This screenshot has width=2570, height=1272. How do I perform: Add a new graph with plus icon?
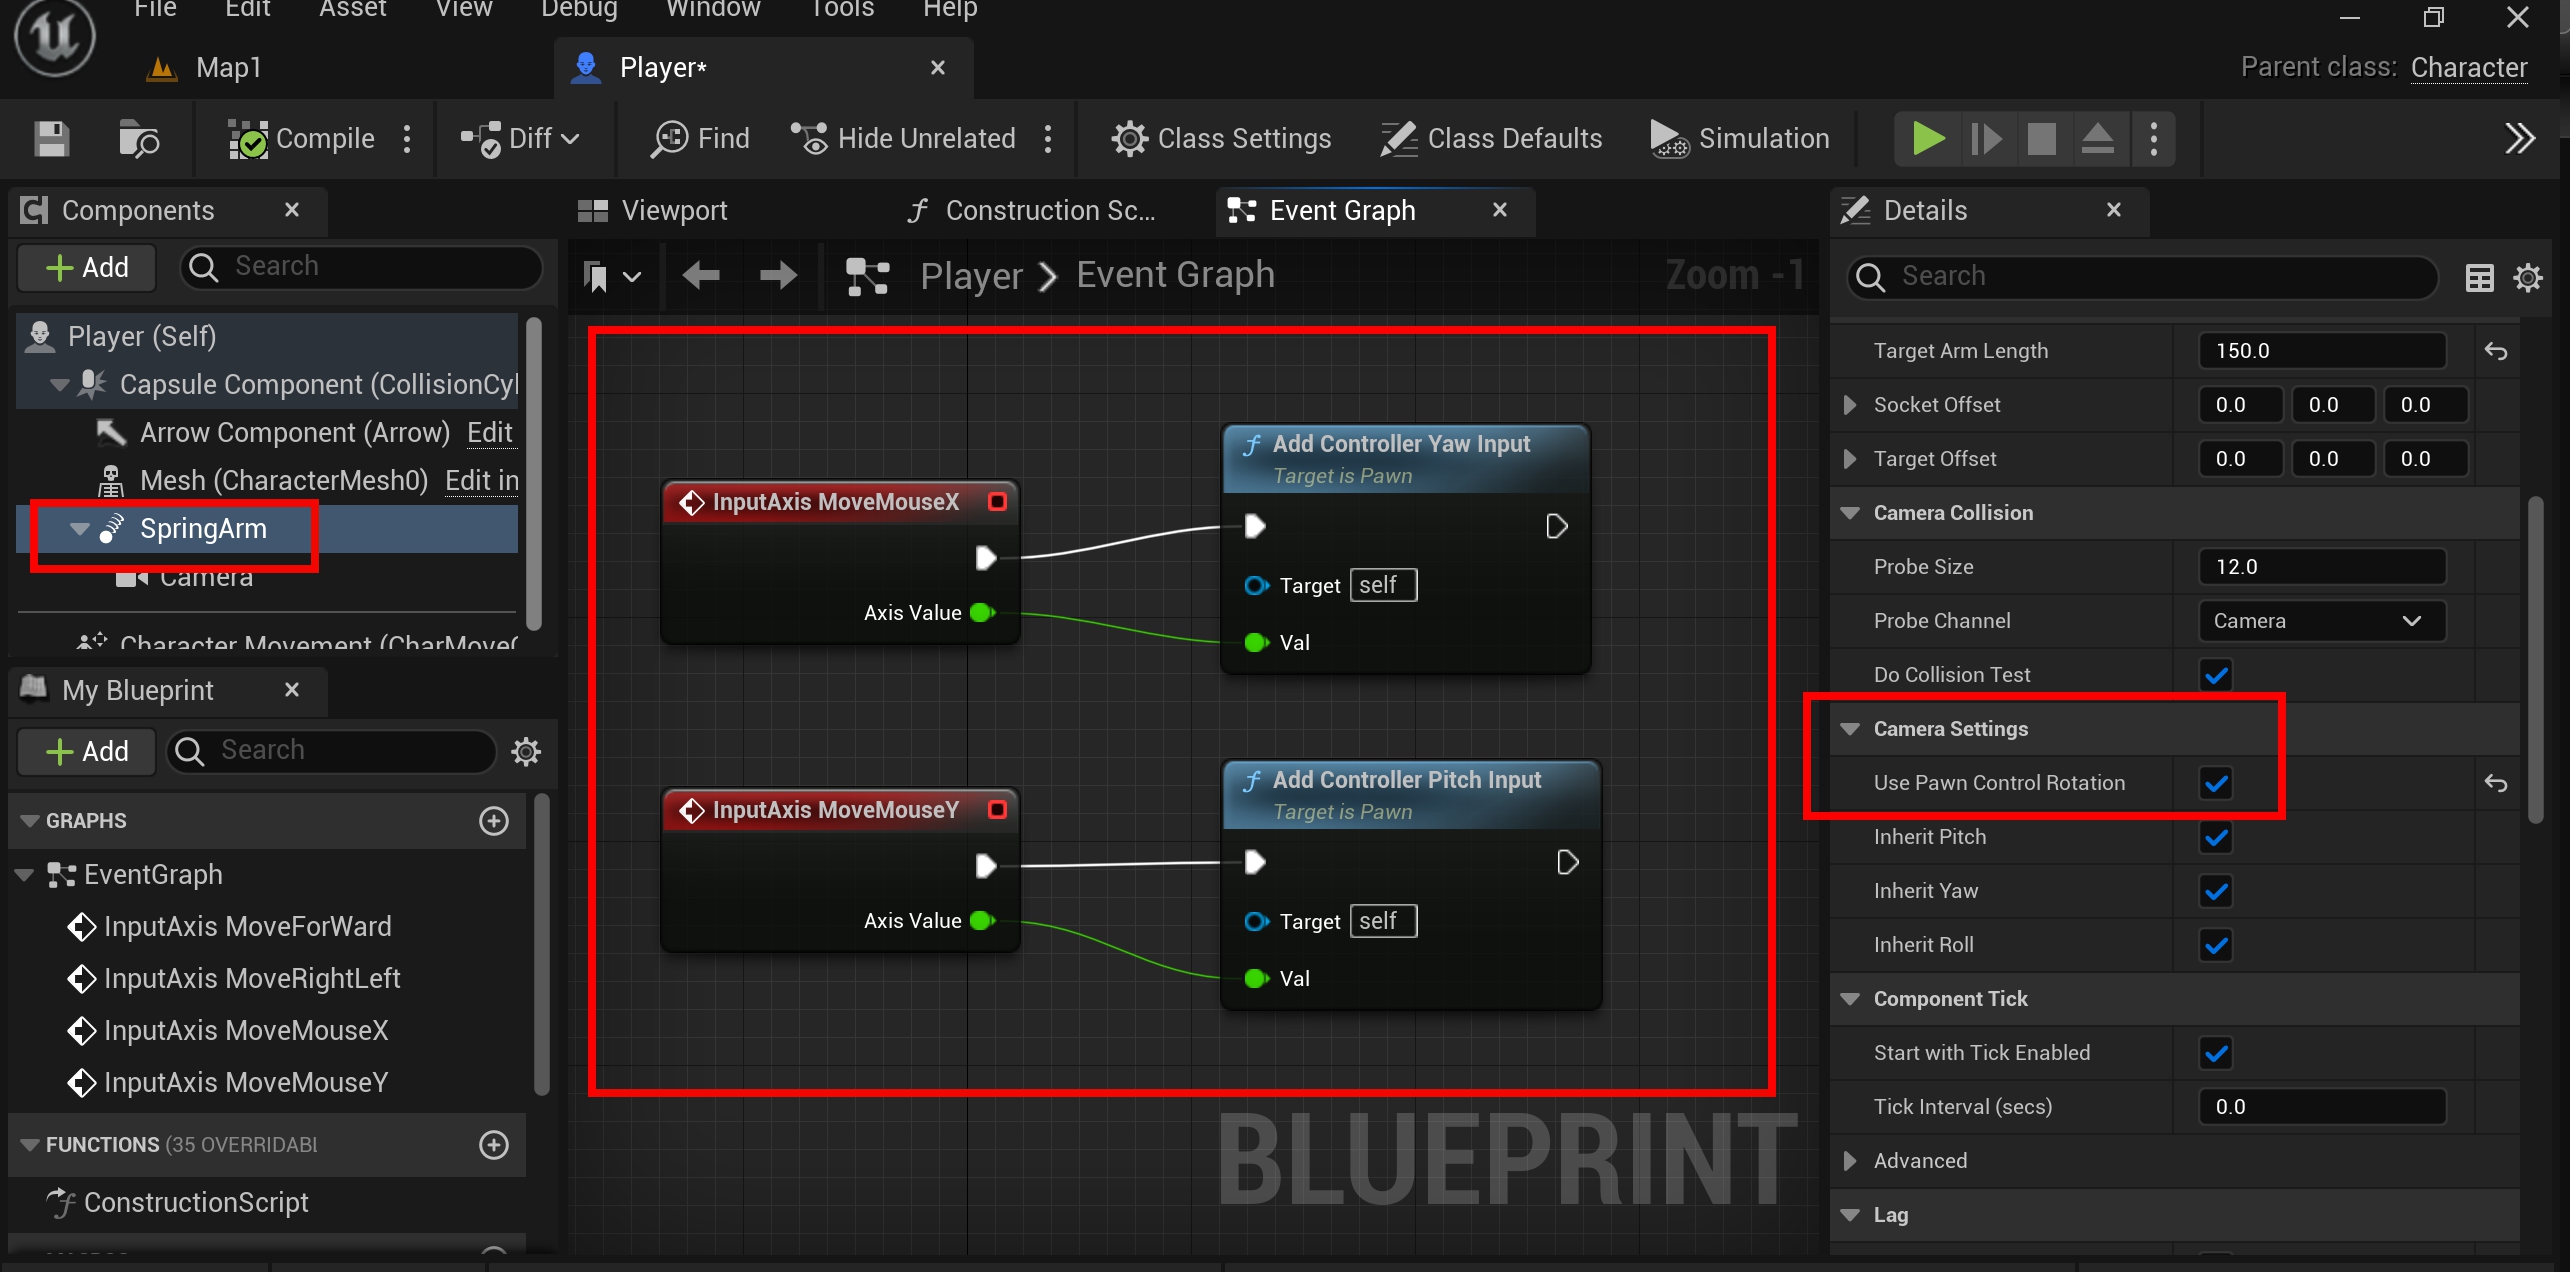(x=494, y=821)
